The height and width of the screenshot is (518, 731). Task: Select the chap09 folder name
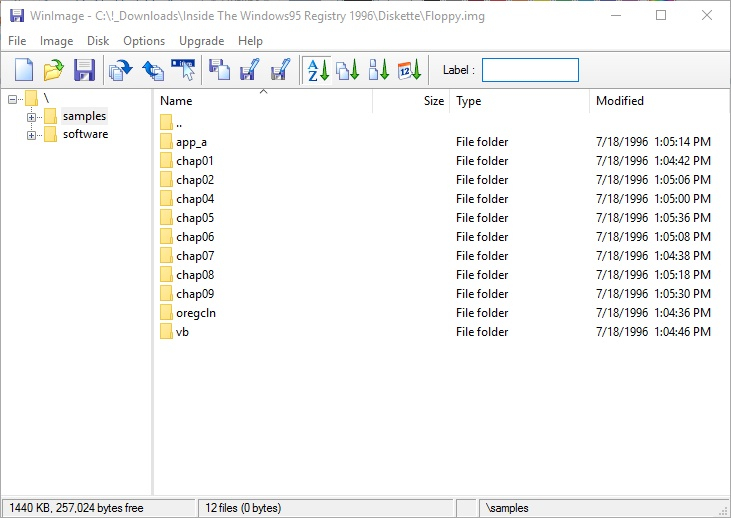pos(195,294)
